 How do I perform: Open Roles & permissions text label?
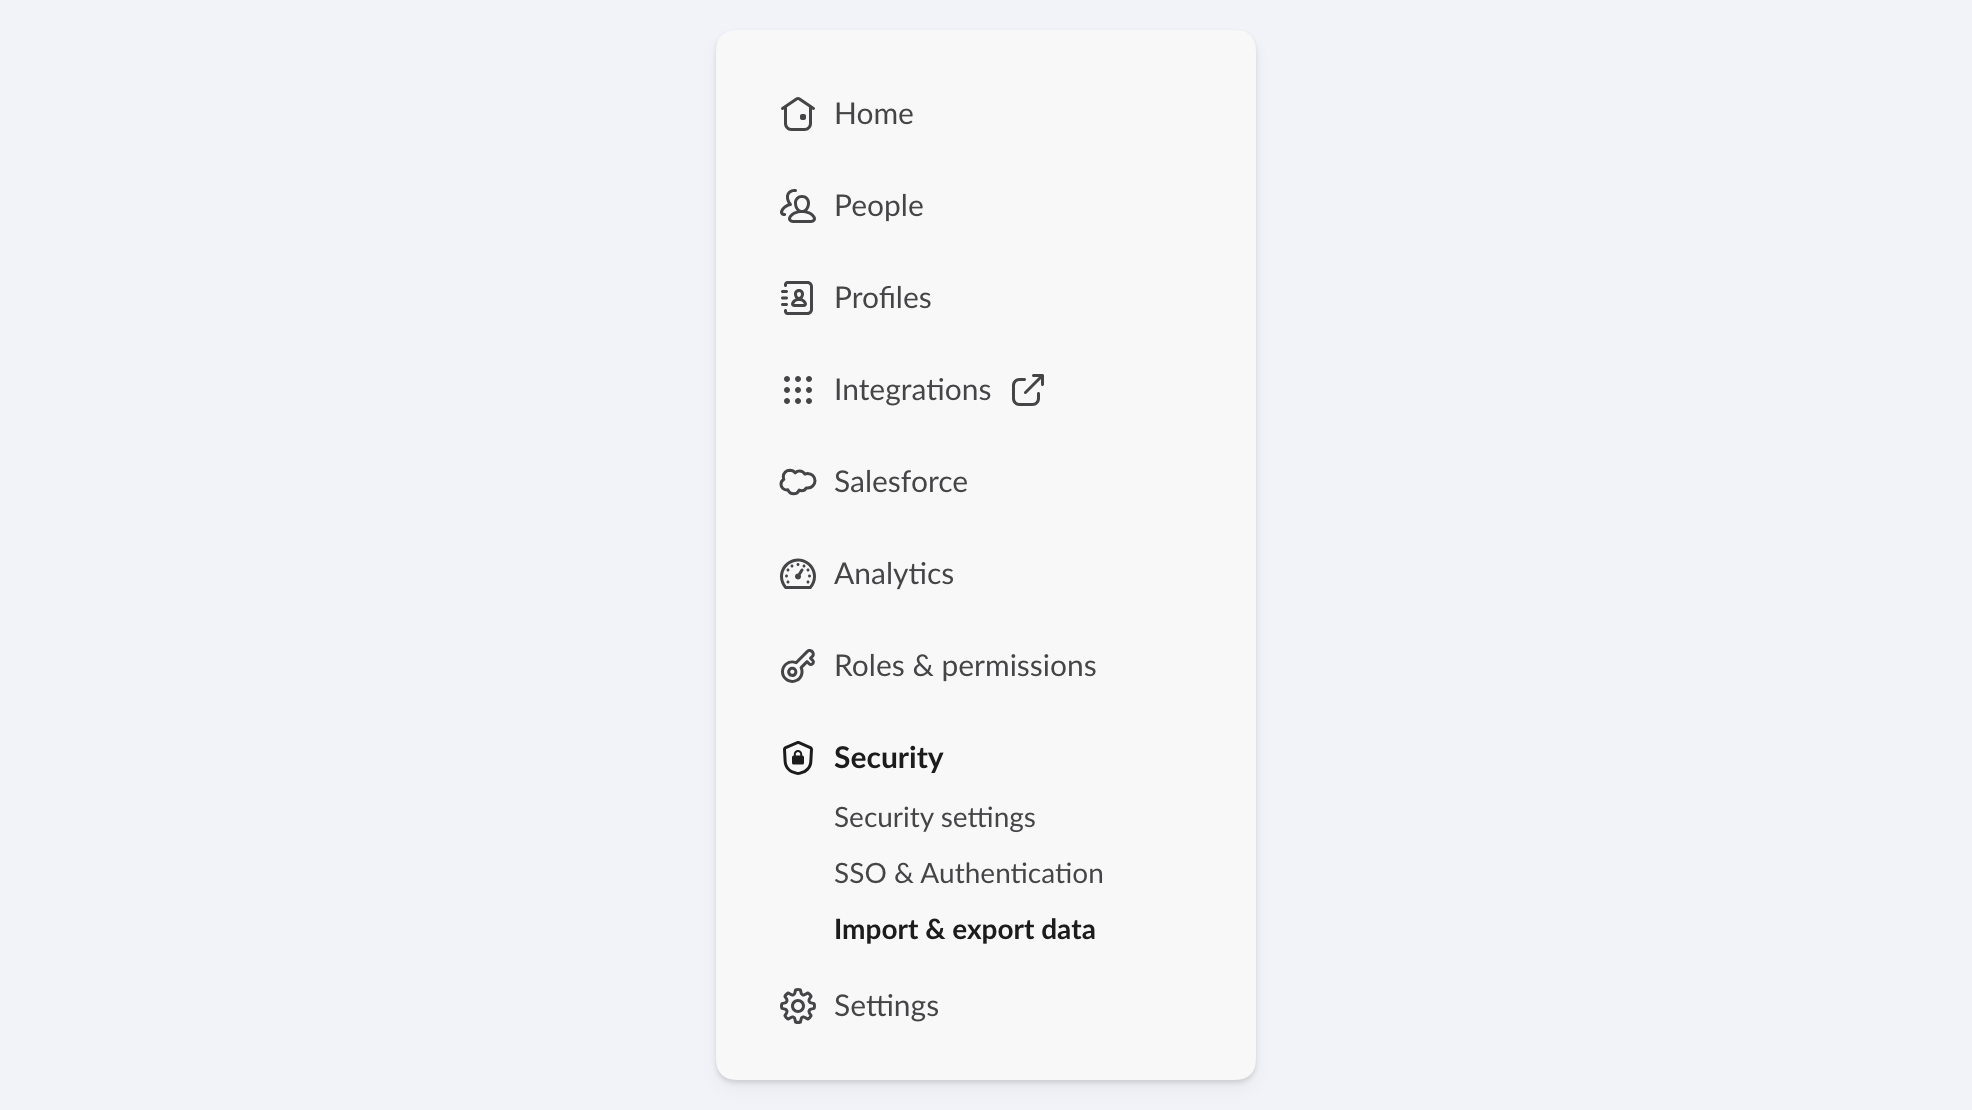point(964,666)
